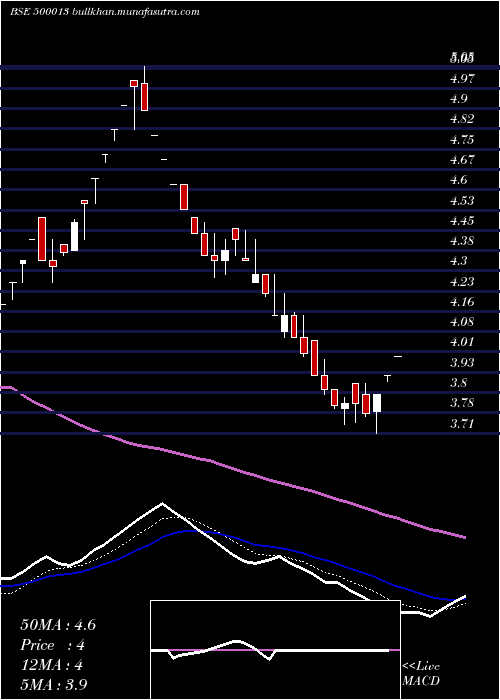
Task: Click the 4.9 price axis label
Action: click(459, 99)
